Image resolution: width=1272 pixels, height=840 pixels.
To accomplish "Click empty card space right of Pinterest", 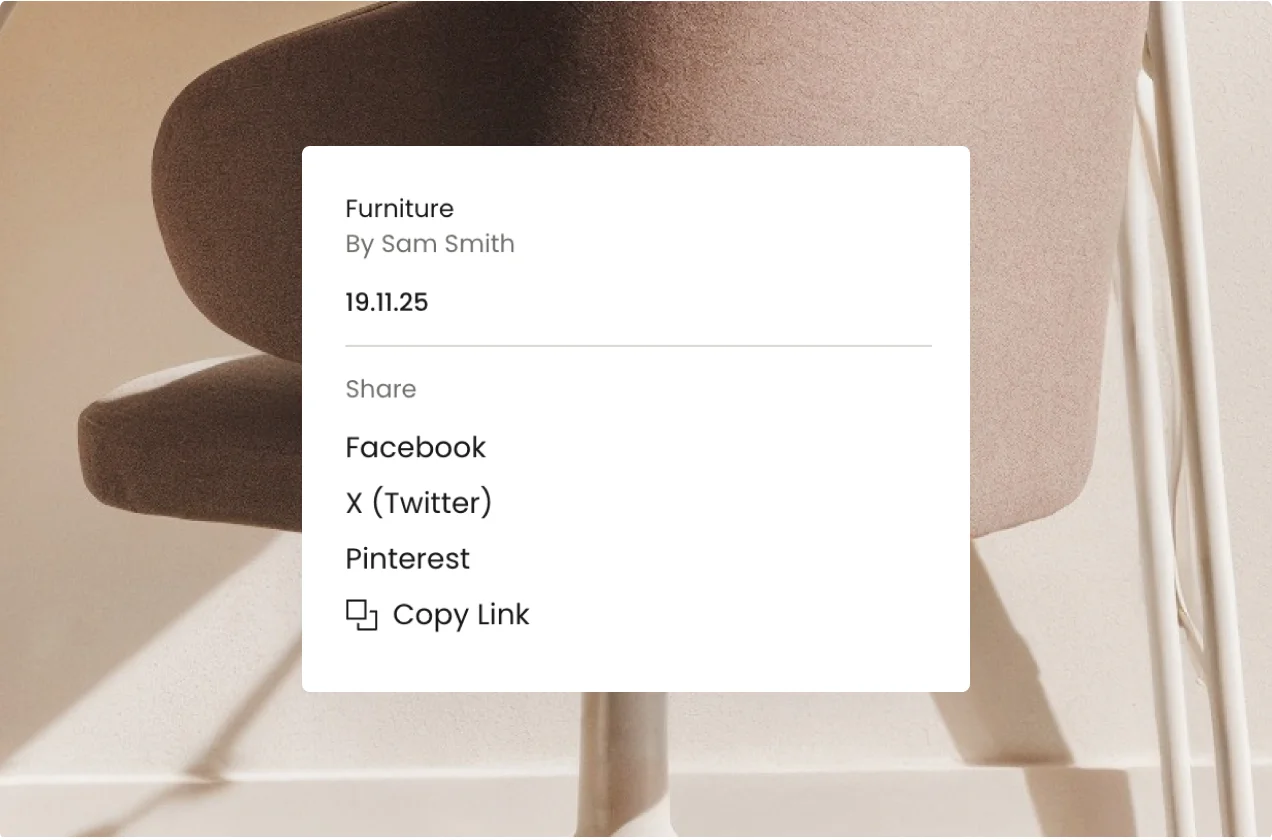I will pos(720,559).
